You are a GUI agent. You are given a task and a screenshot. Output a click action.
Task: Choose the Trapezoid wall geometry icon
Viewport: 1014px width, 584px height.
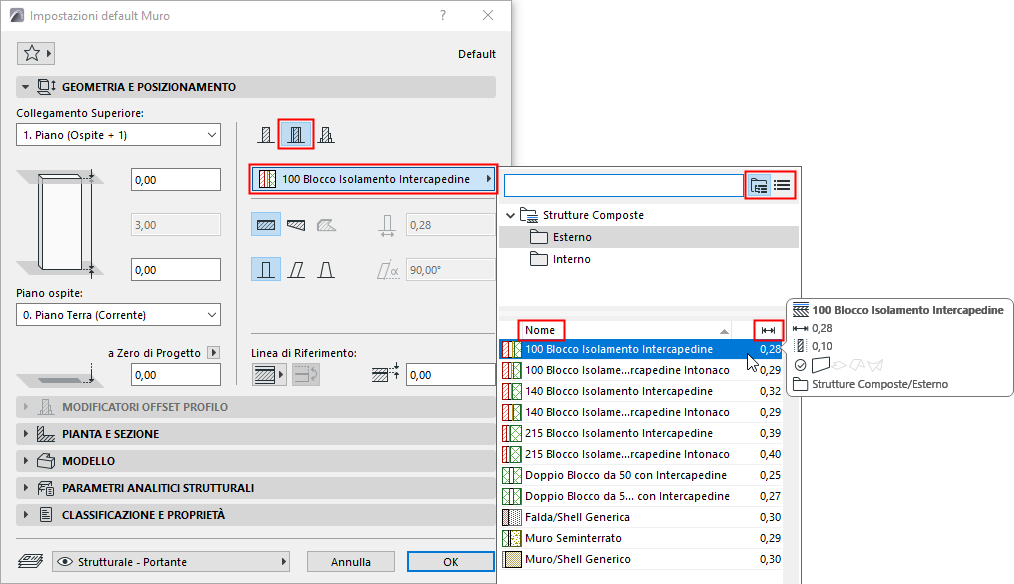click(296, 225)
